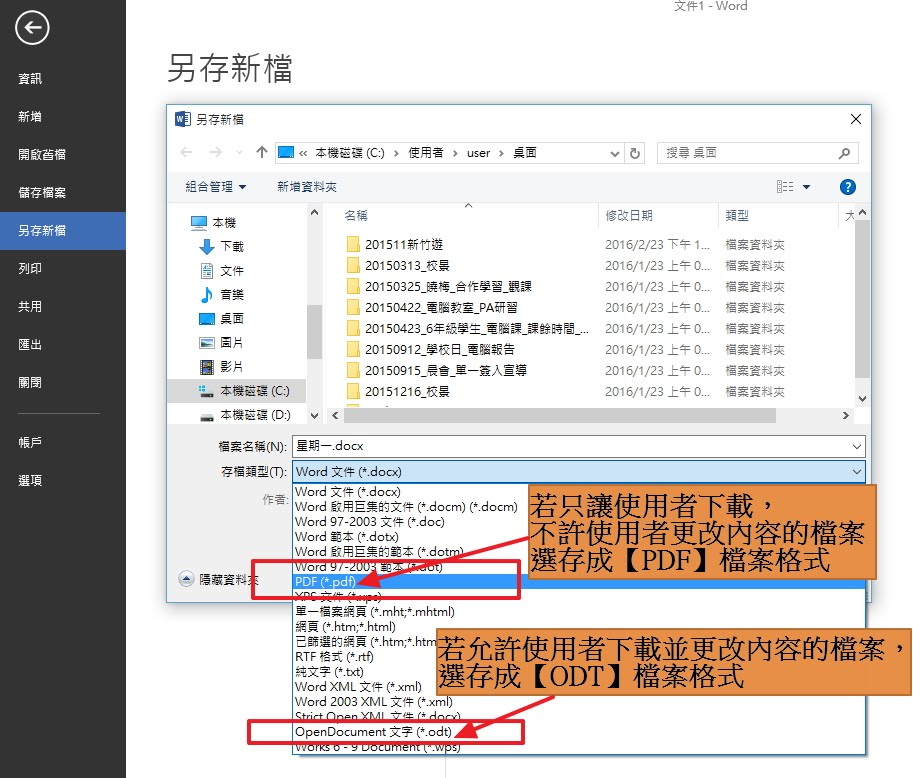Choose Word 範本 (*.dotx) format
The width and height of the screenshot is (913, 778).
tap(346, 536)
